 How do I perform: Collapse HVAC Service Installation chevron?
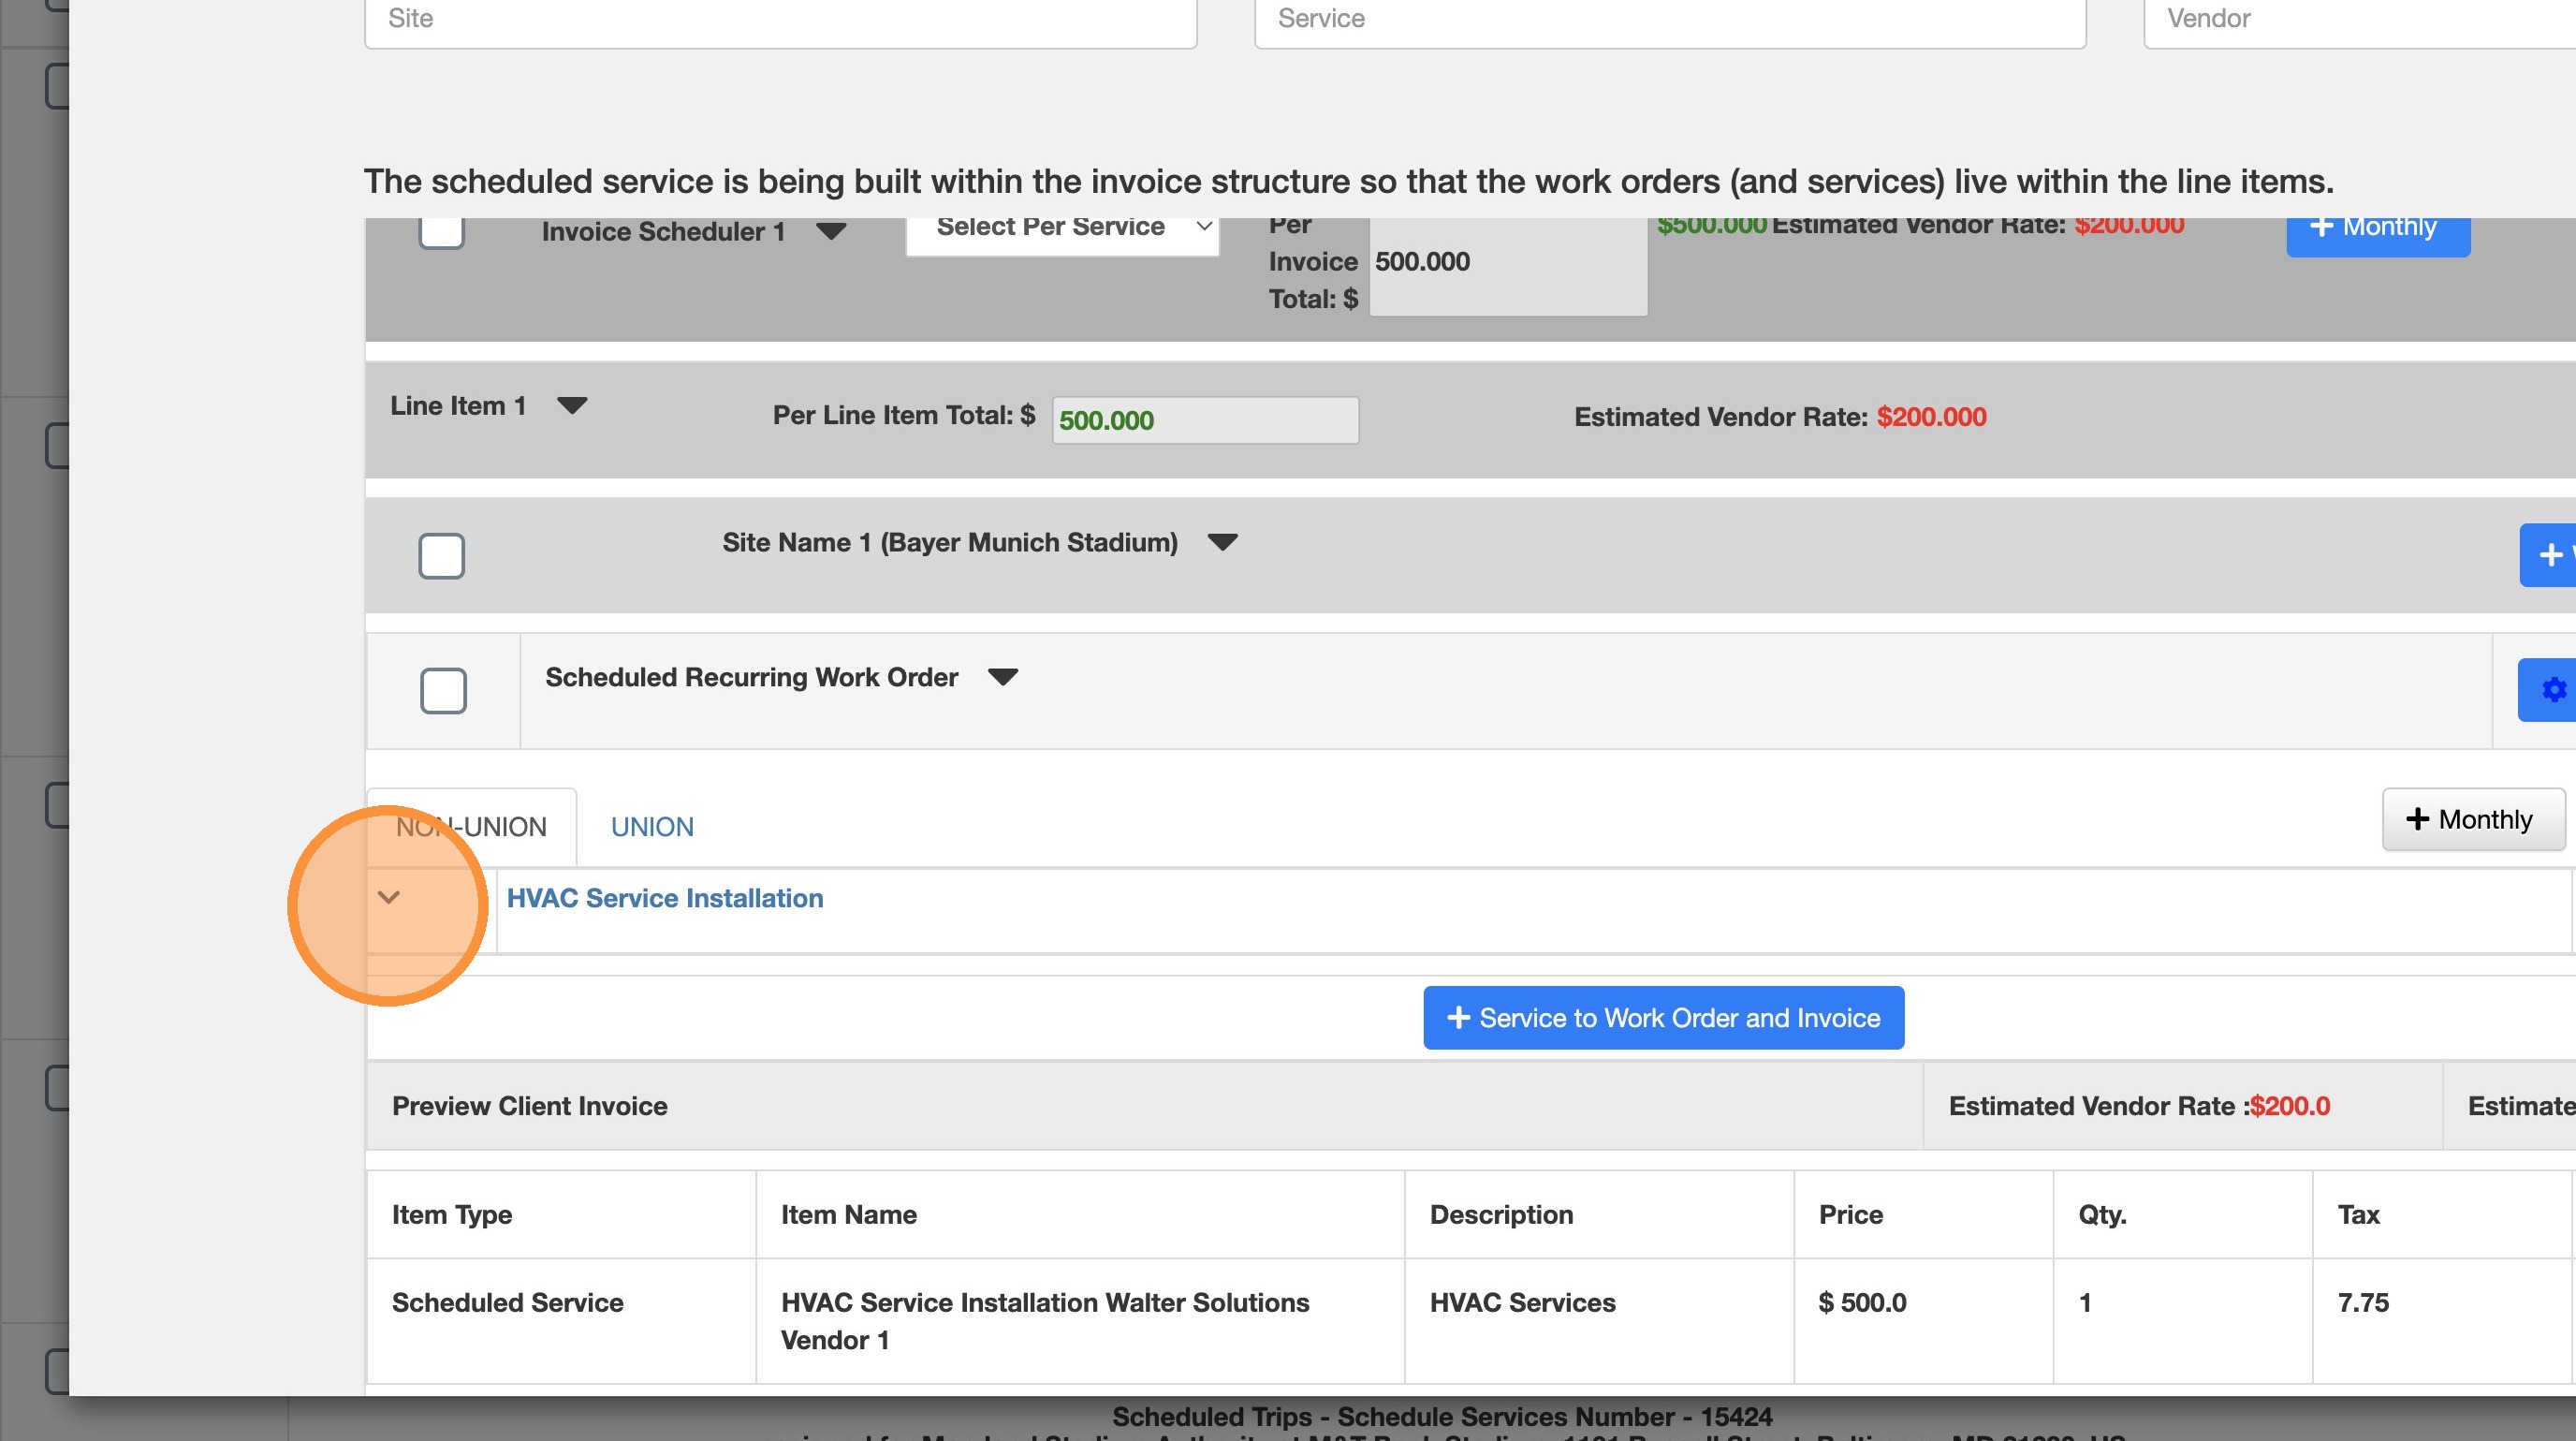point(389,897)
